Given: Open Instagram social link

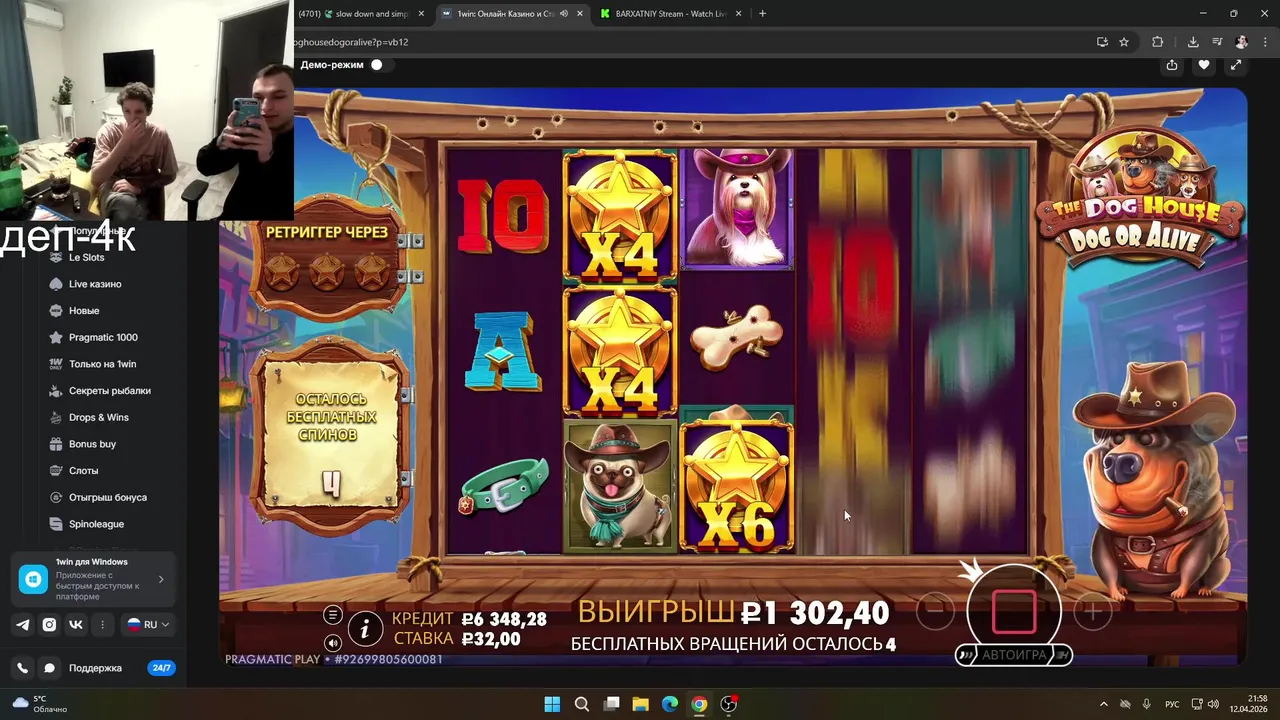Looking at the screenshot, I should (x=49, y=624).
